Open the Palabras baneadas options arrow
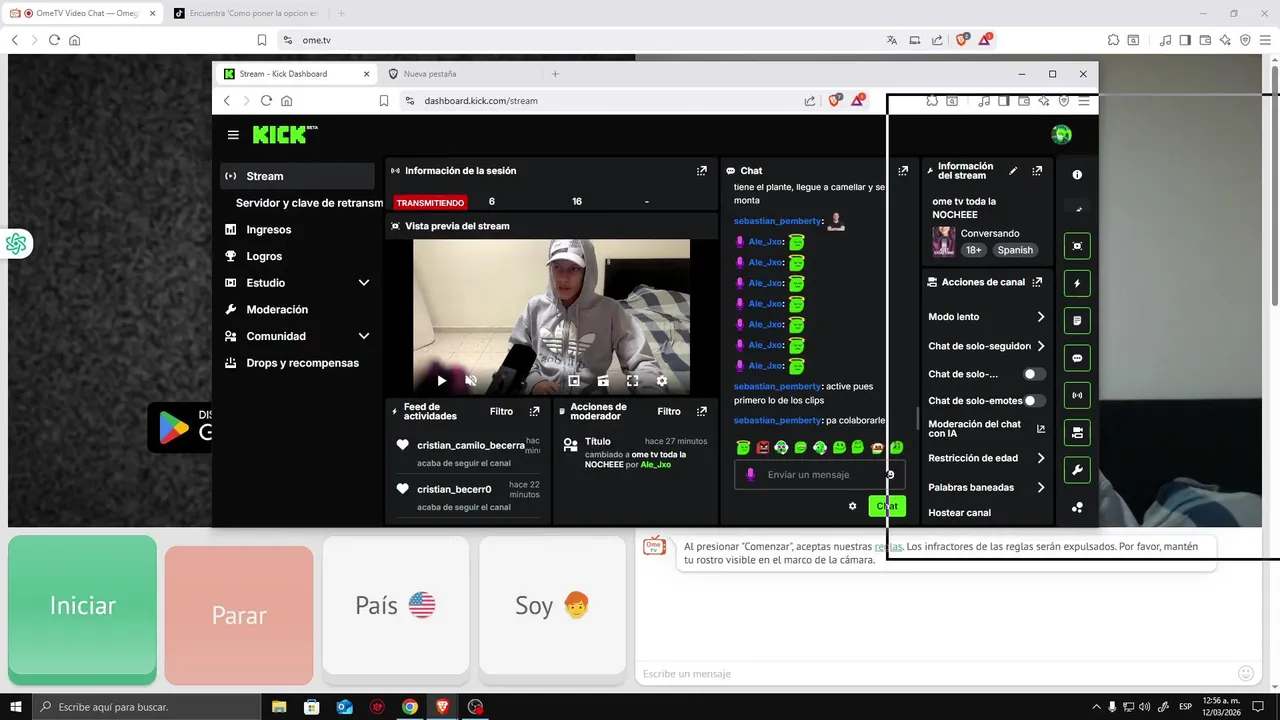 tap(1040, 488)
